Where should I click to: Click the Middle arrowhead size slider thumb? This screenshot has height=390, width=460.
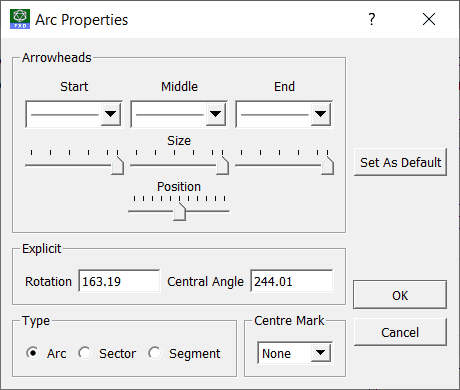(222, 165)
